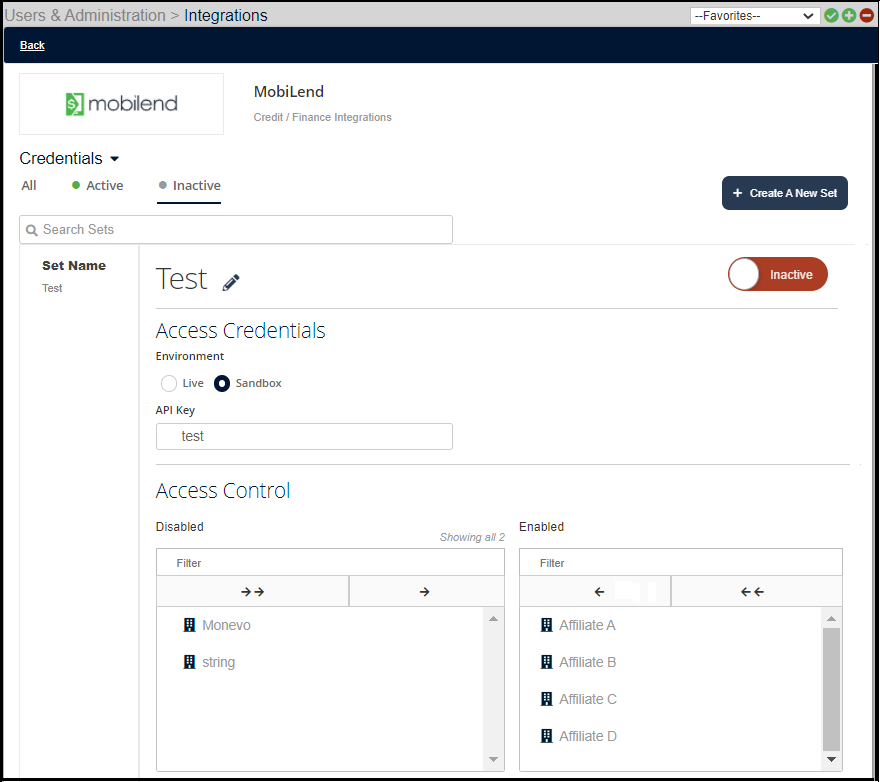This screenshot has width=880, height=782.
Task: Click the Back link
Action: (32, 45)
